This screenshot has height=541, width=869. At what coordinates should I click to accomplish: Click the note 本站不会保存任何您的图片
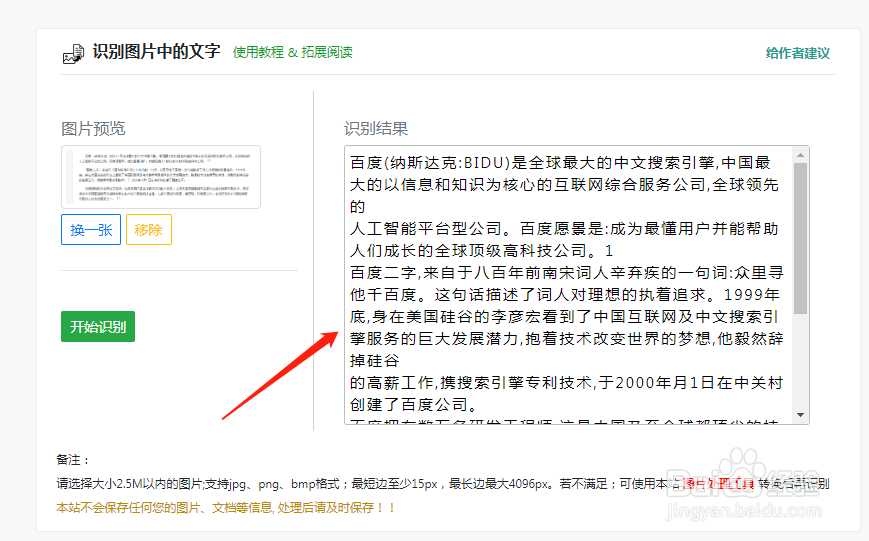(x=226, y=508)
